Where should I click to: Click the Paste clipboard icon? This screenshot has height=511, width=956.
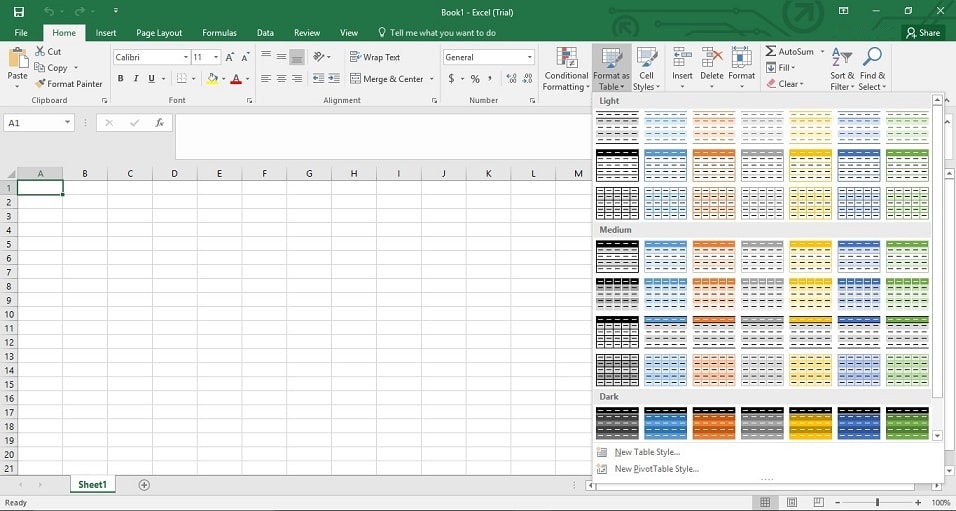pyautogui.click(x=18, y=59)
